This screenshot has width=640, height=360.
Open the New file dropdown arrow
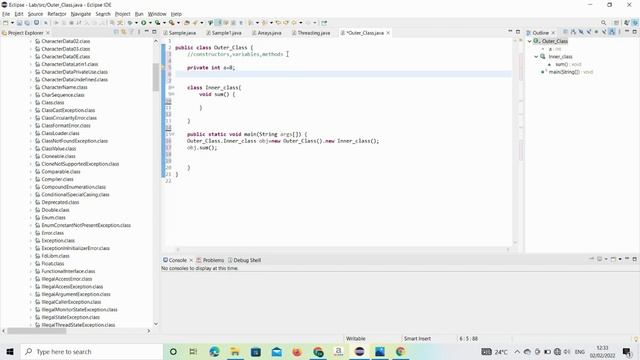12,23
